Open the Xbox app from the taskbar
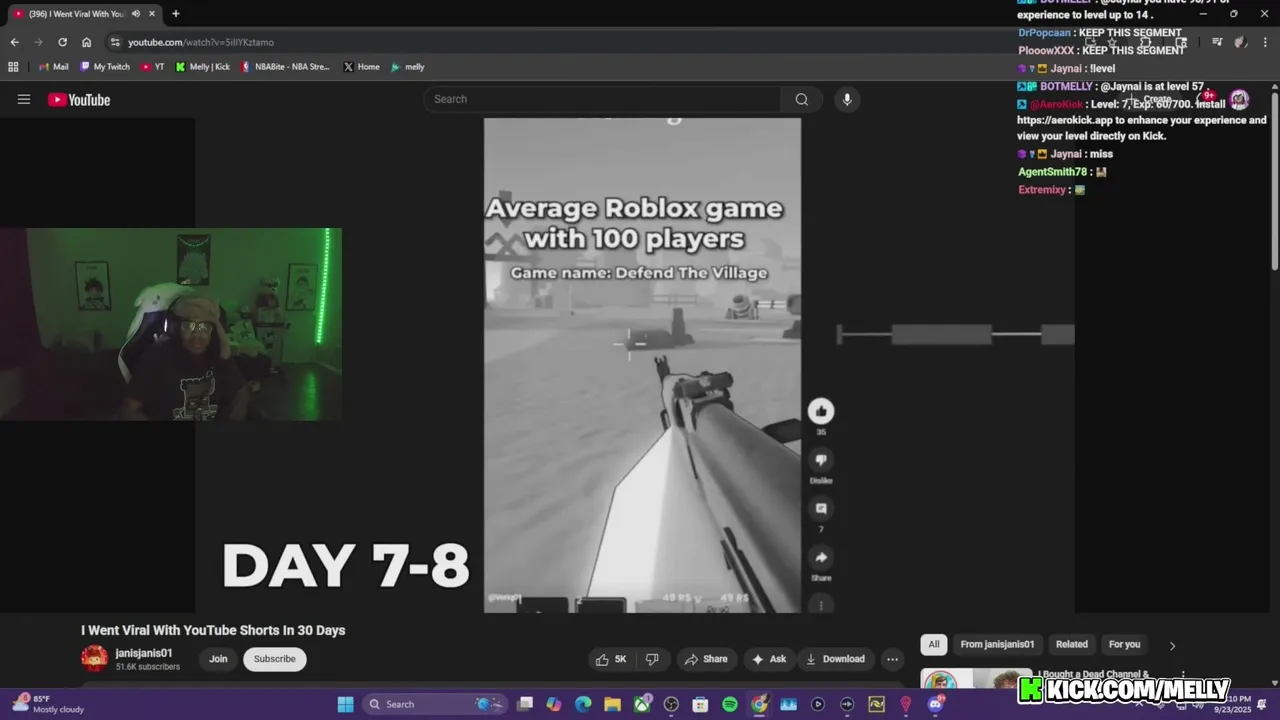Screen dimensions: 1280x720 coord(642,704)
